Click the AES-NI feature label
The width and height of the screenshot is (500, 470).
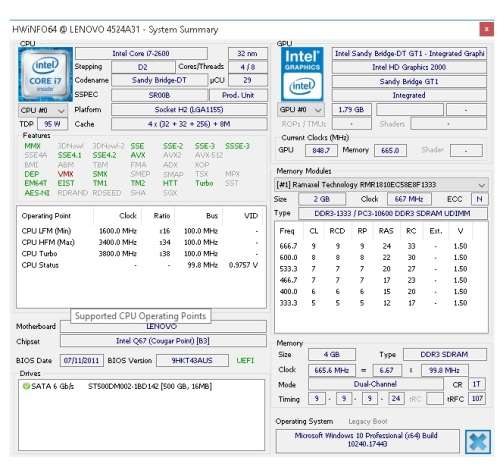[x=37, y=193]
